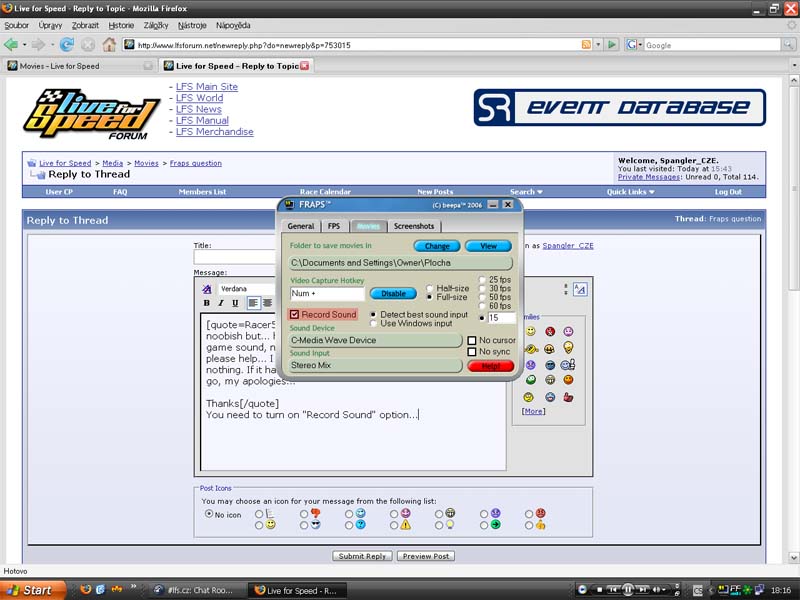Click the red Help button in FRAPS
800x600 pixels.
[x=490, y=366]
